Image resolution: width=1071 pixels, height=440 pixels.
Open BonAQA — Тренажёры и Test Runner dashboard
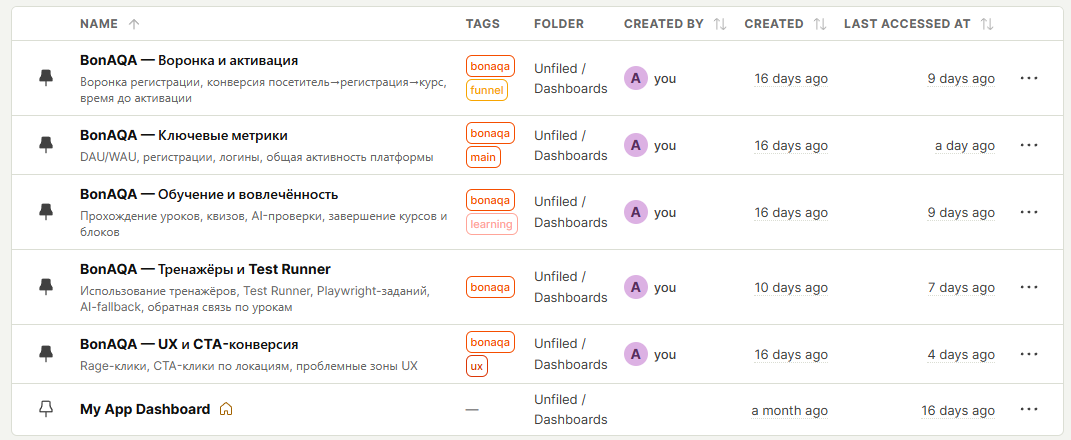tap(205, 269)
